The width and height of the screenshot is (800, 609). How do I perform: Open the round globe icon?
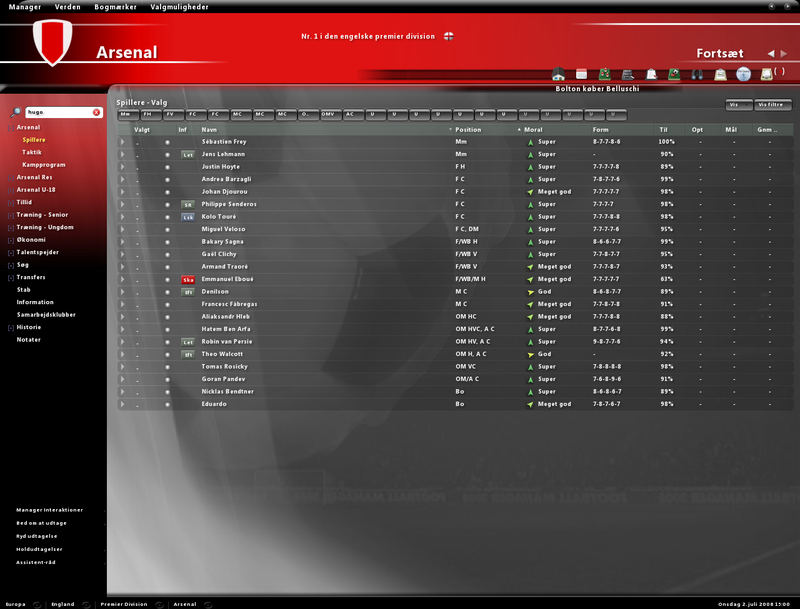pos(743,74)
